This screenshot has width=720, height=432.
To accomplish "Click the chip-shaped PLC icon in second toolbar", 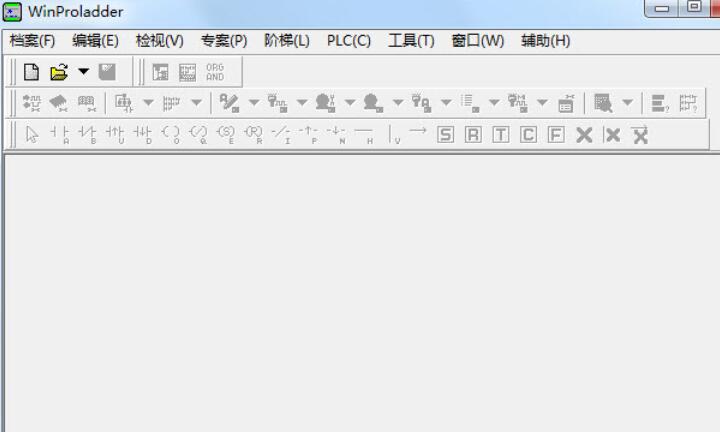I will (x=59, y=103).
